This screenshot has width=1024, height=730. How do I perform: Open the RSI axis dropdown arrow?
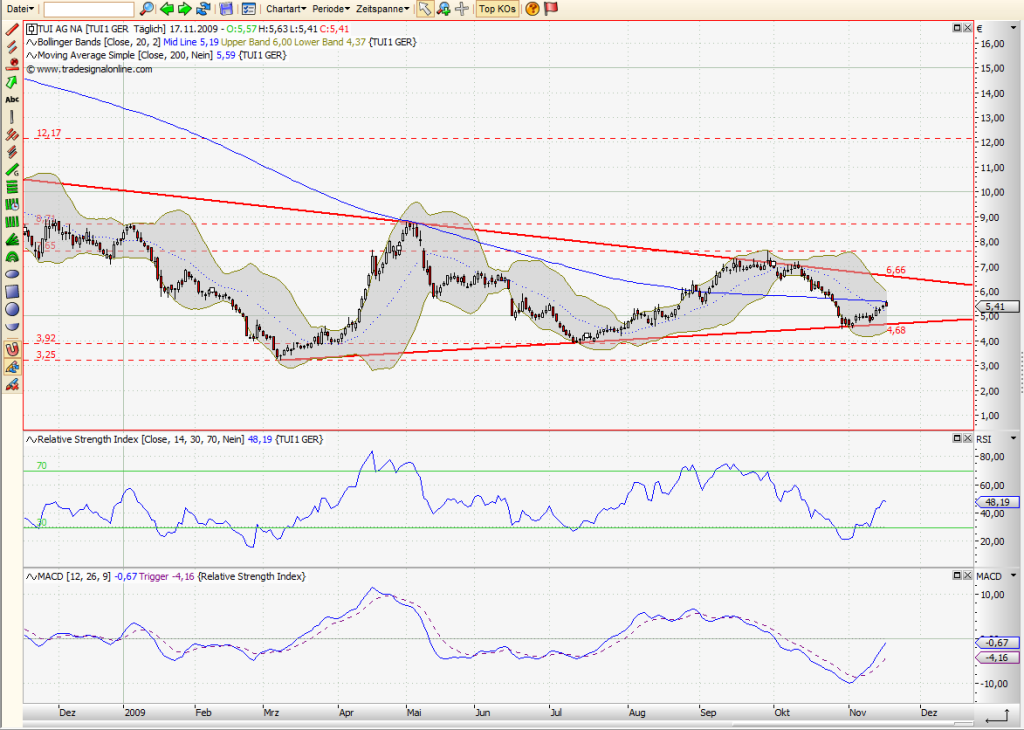(1014, 439)
